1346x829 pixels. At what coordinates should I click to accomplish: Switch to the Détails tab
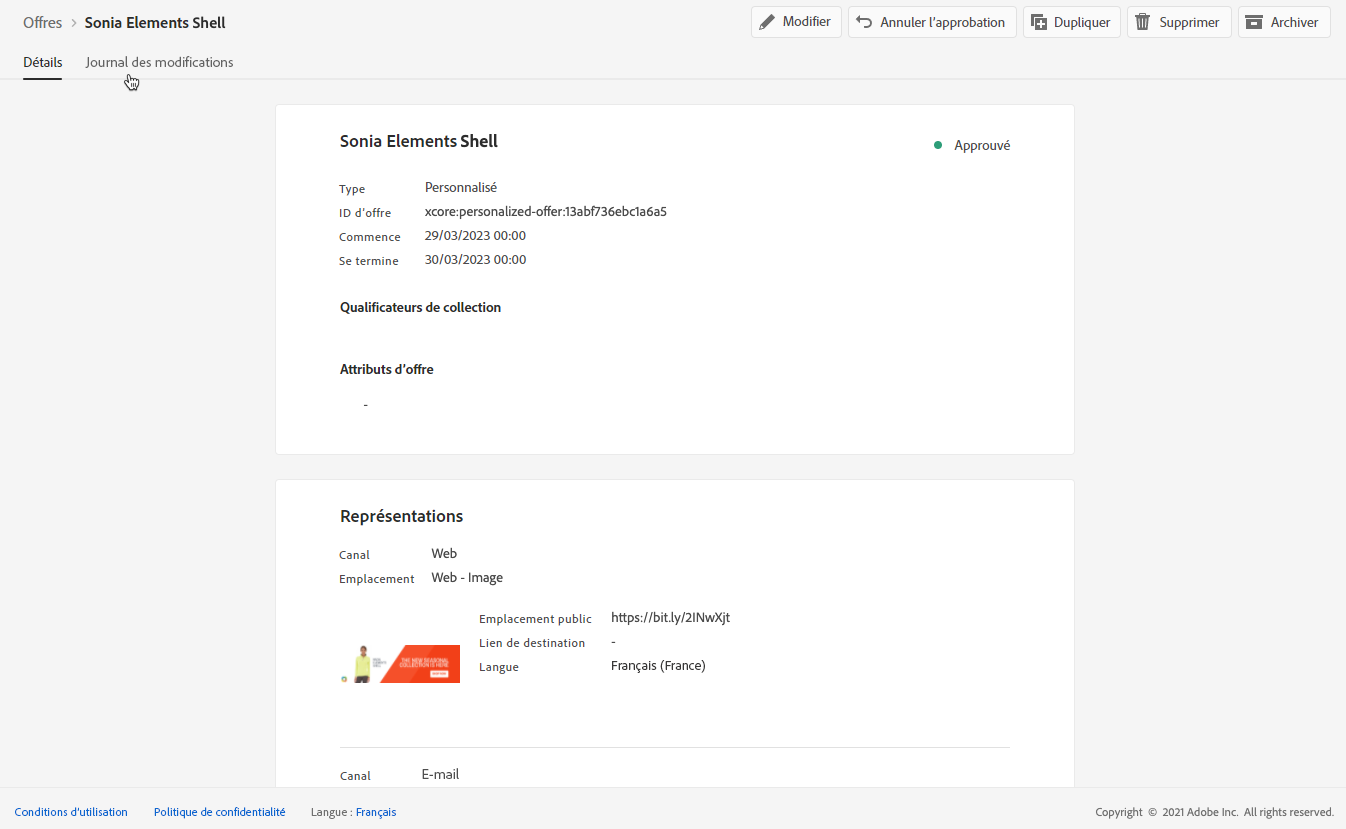(x=43, y=62)
